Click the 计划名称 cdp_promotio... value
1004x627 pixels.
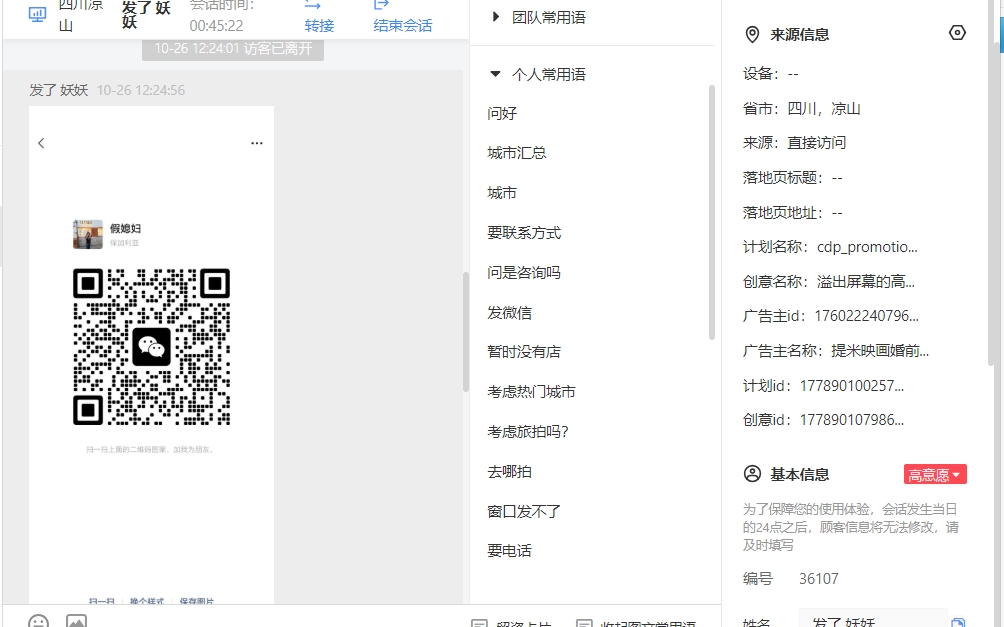coord(867,247)
